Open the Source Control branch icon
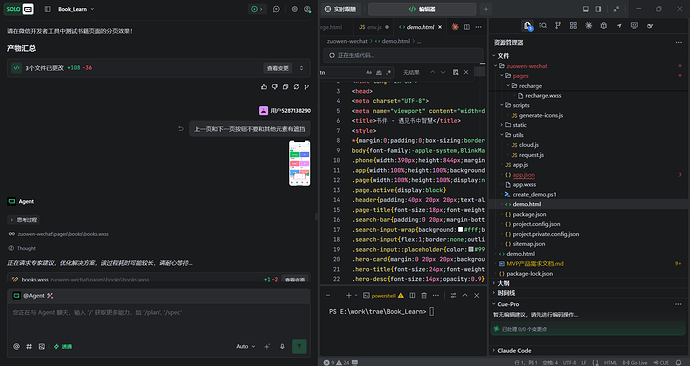Image resolution: width=690 pixels, height=366 pixels. (x=558, y=26)
